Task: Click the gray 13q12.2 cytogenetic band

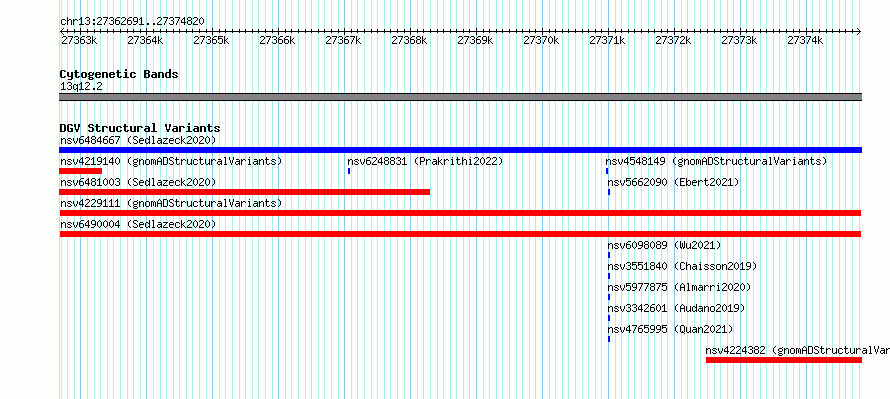Action: tap(460, 97)
